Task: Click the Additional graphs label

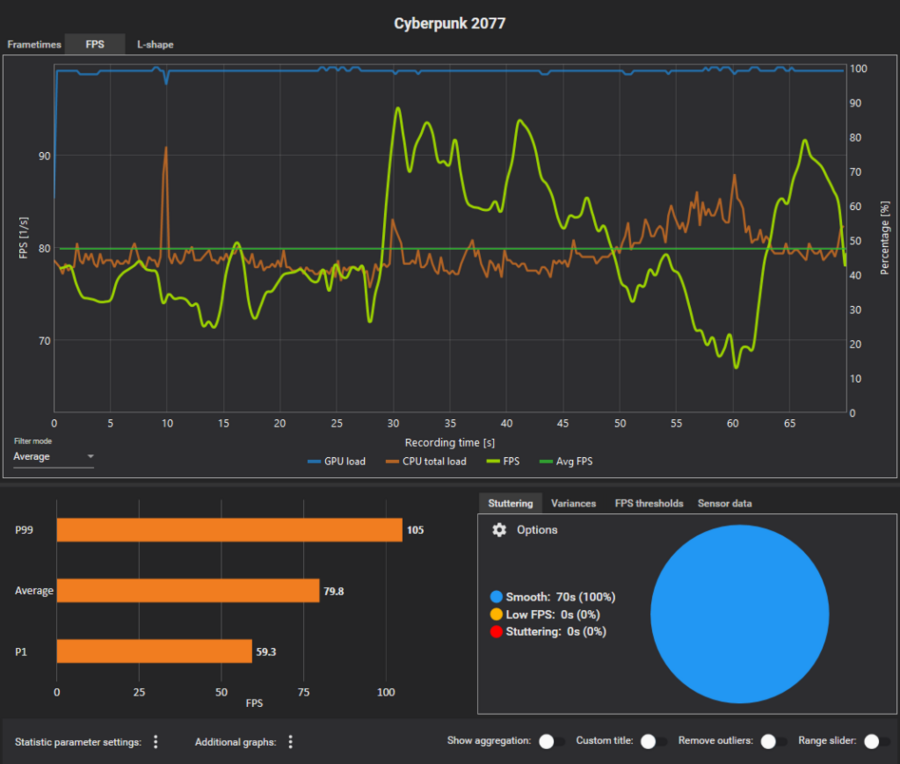Action: coord(235,742)
